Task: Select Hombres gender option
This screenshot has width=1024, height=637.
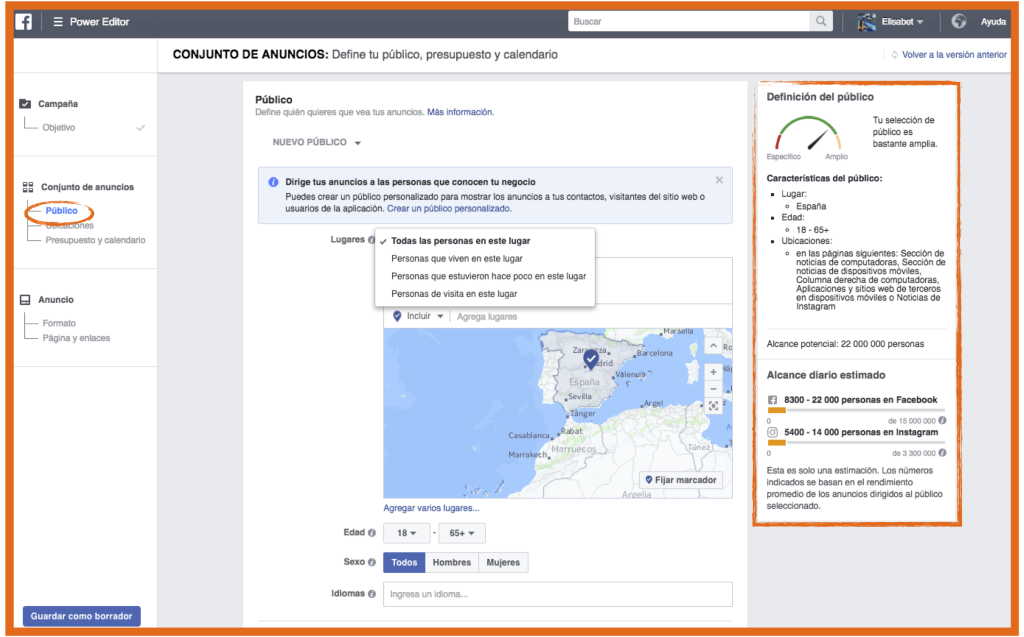Action: tap(451, 563)
